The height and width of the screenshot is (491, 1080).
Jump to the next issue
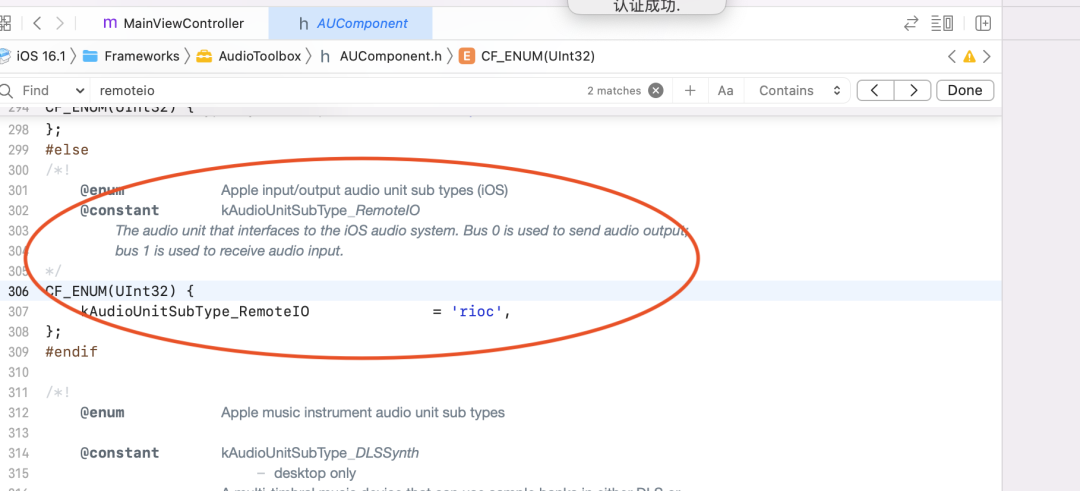click(987, 56)
